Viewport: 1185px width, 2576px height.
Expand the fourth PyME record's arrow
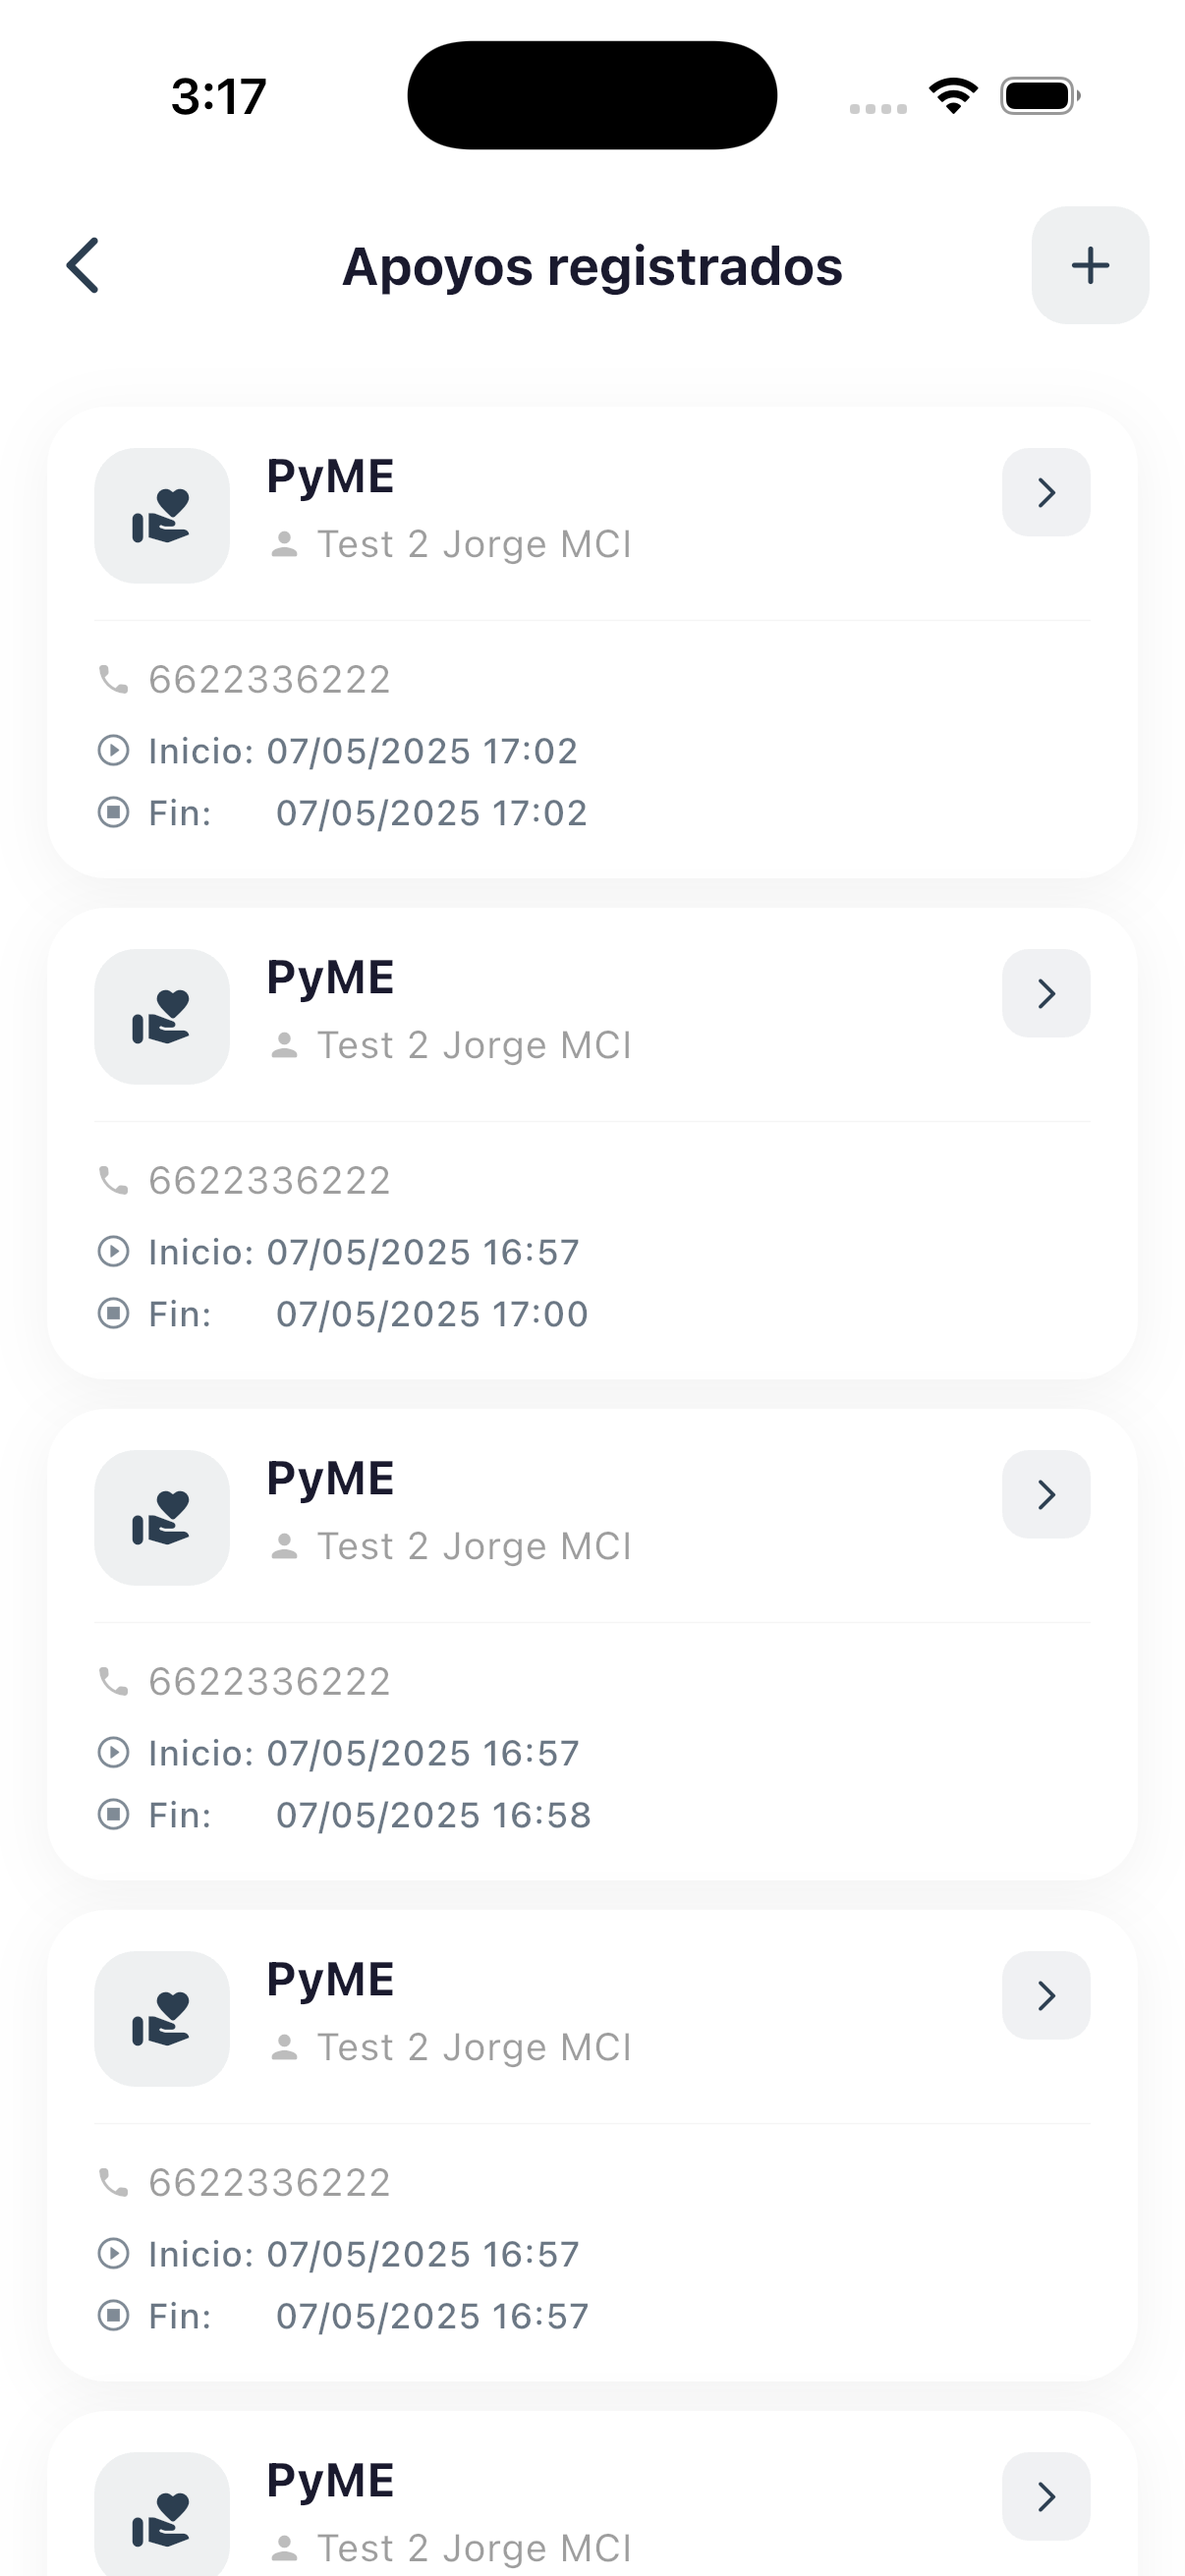pyautogui.click(x=1046, y=1995)
